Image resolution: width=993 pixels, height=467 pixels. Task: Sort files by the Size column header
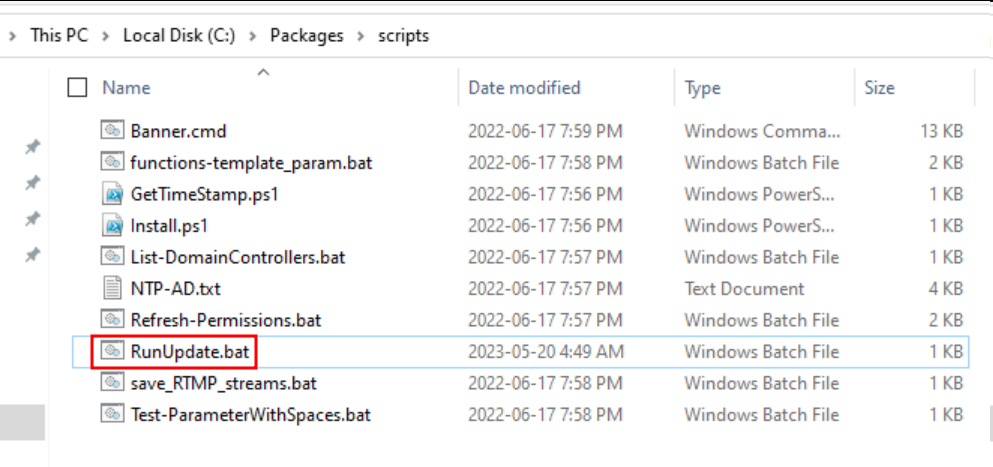(x=879, y=87)
